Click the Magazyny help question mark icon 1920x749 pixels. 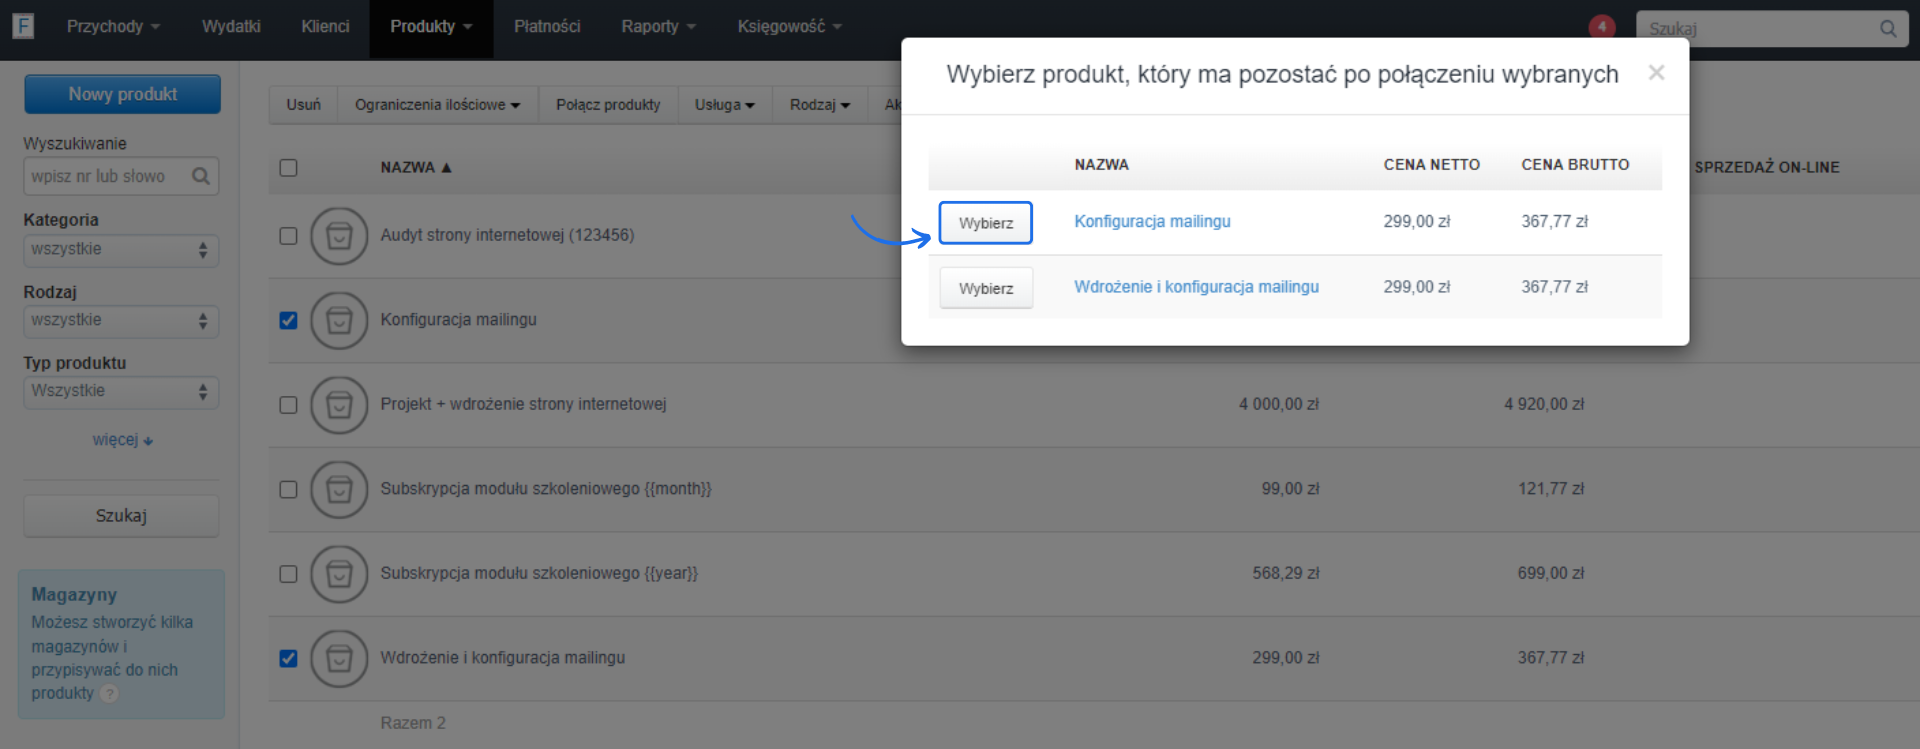pyautogui.click(x=109, y=694)
